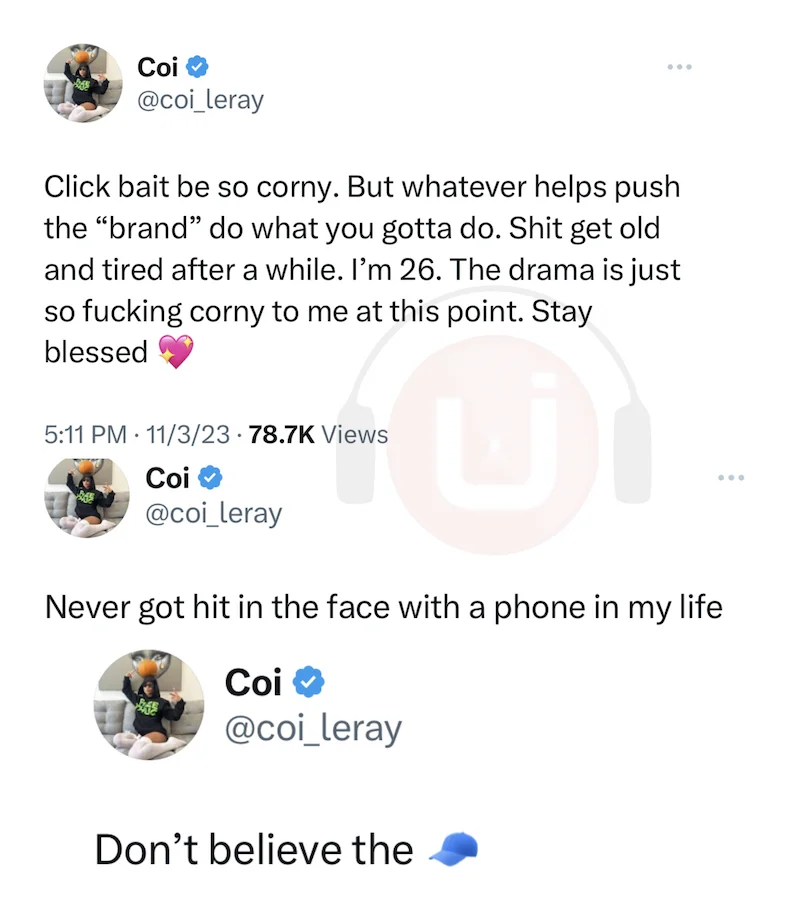Click the 'Never got hit in the face' tweet text
Screen dimensions: 800x915
tap(383, 607)
